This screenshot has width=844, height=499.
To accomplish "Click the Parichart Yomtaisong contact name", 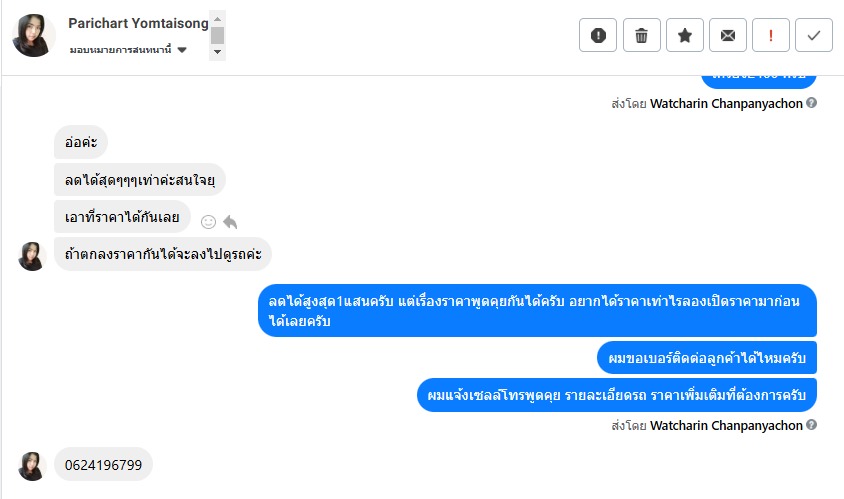I will coord(139,22).
